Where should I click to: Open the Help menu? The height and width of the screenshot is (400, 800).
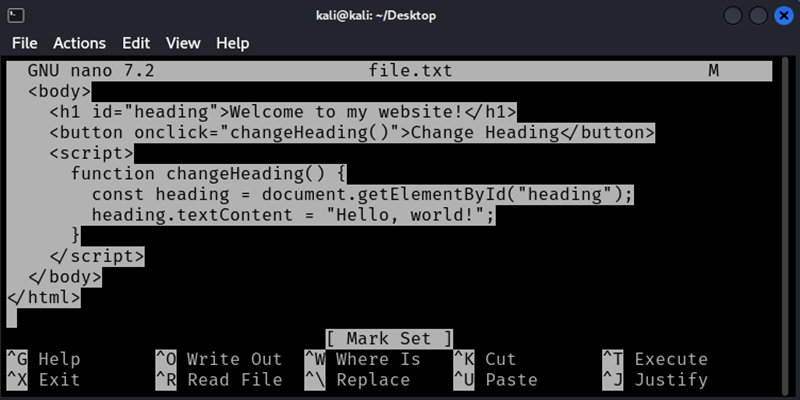click(x=233, y=43)
